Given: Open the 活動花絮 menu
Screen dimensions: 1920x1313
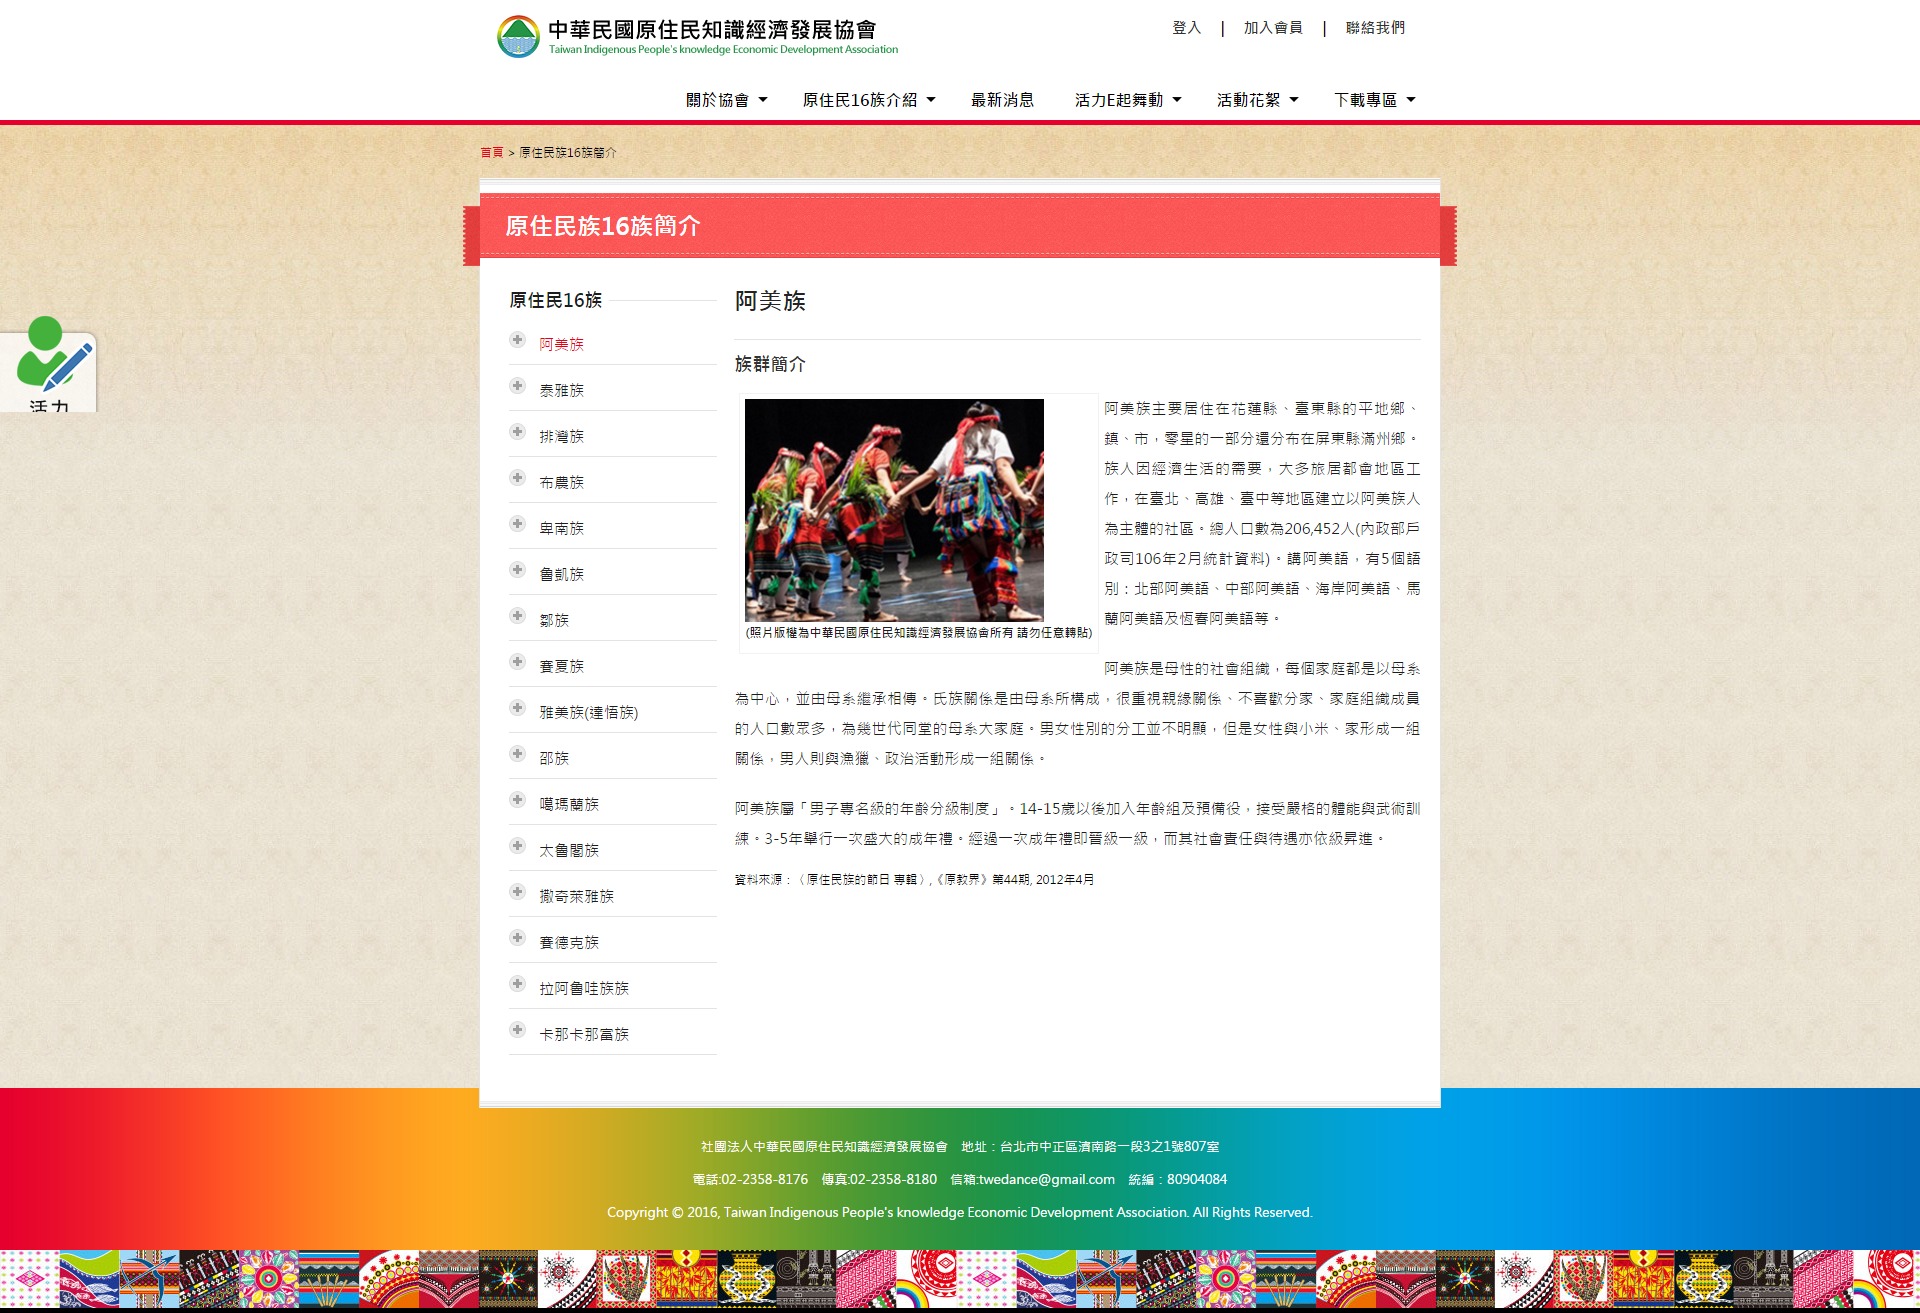Looking at the screenshot, I should point(1257,100).
